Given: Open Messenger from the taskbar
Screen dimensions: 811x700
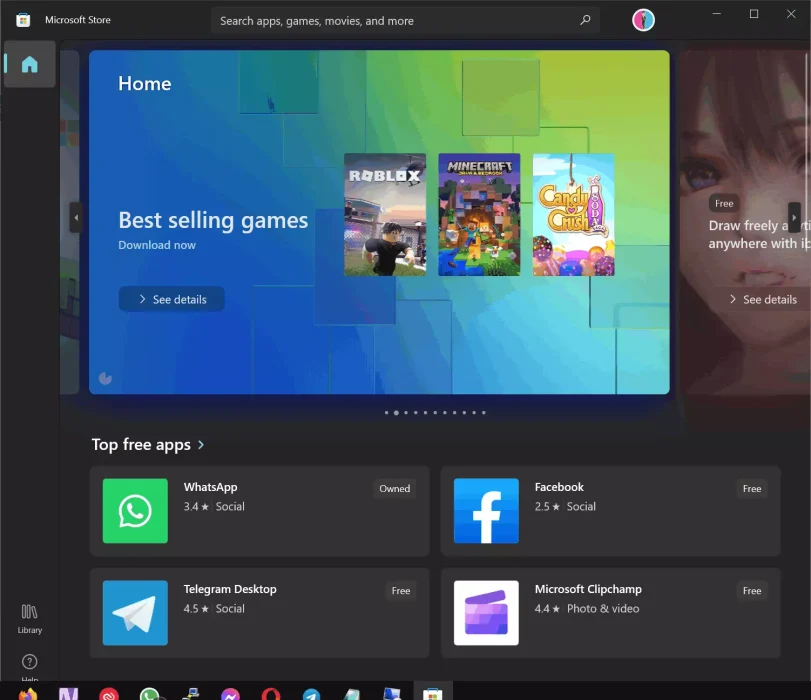Looking at the screenshot, I should click(x=231, y=693).
